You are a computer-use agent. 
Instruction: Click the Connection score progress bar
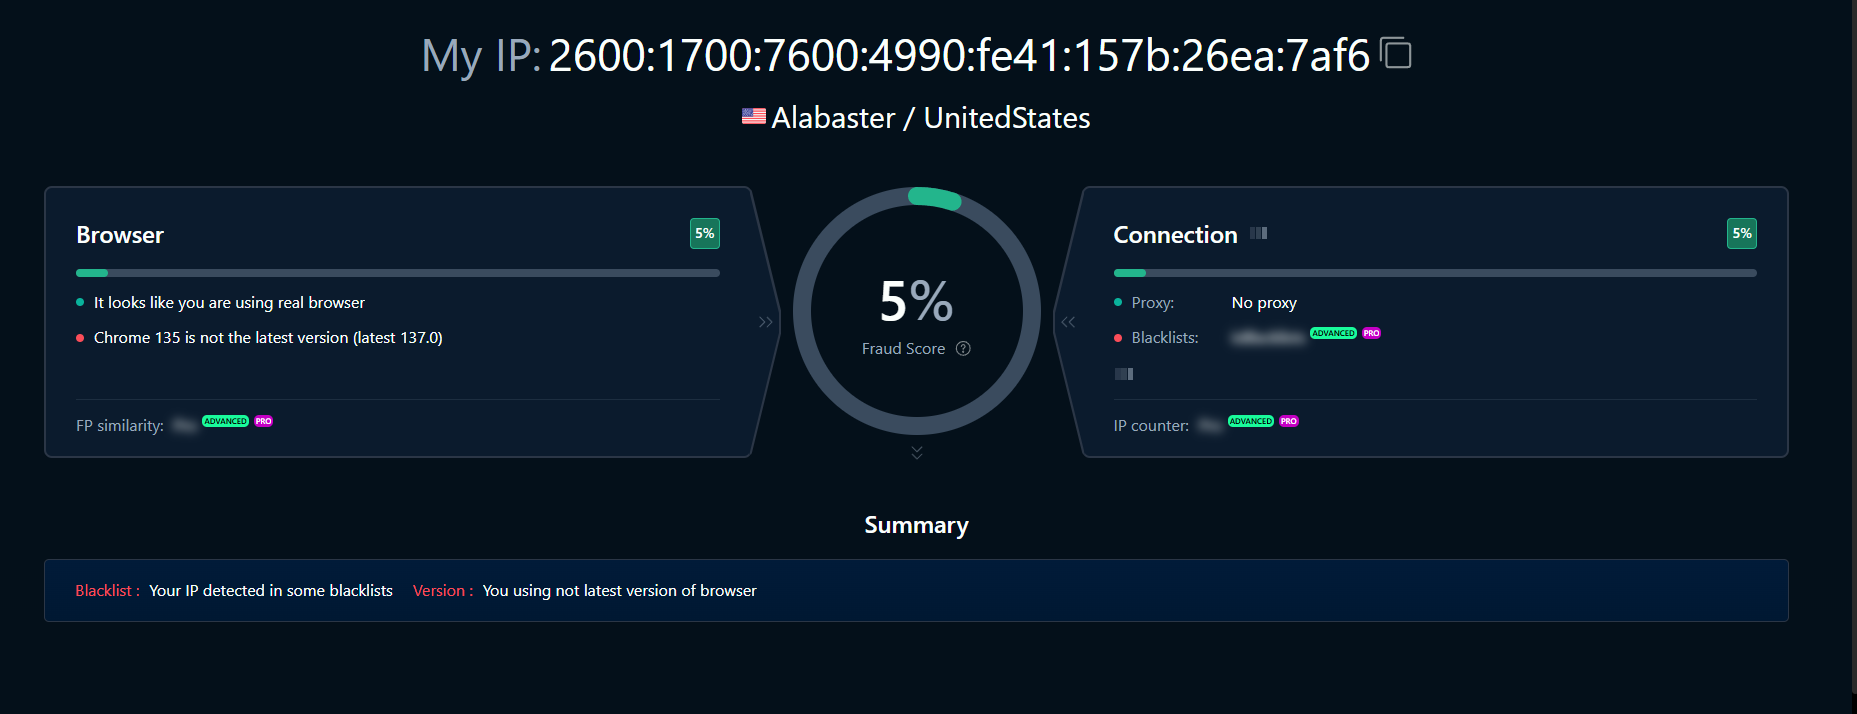1435,273
